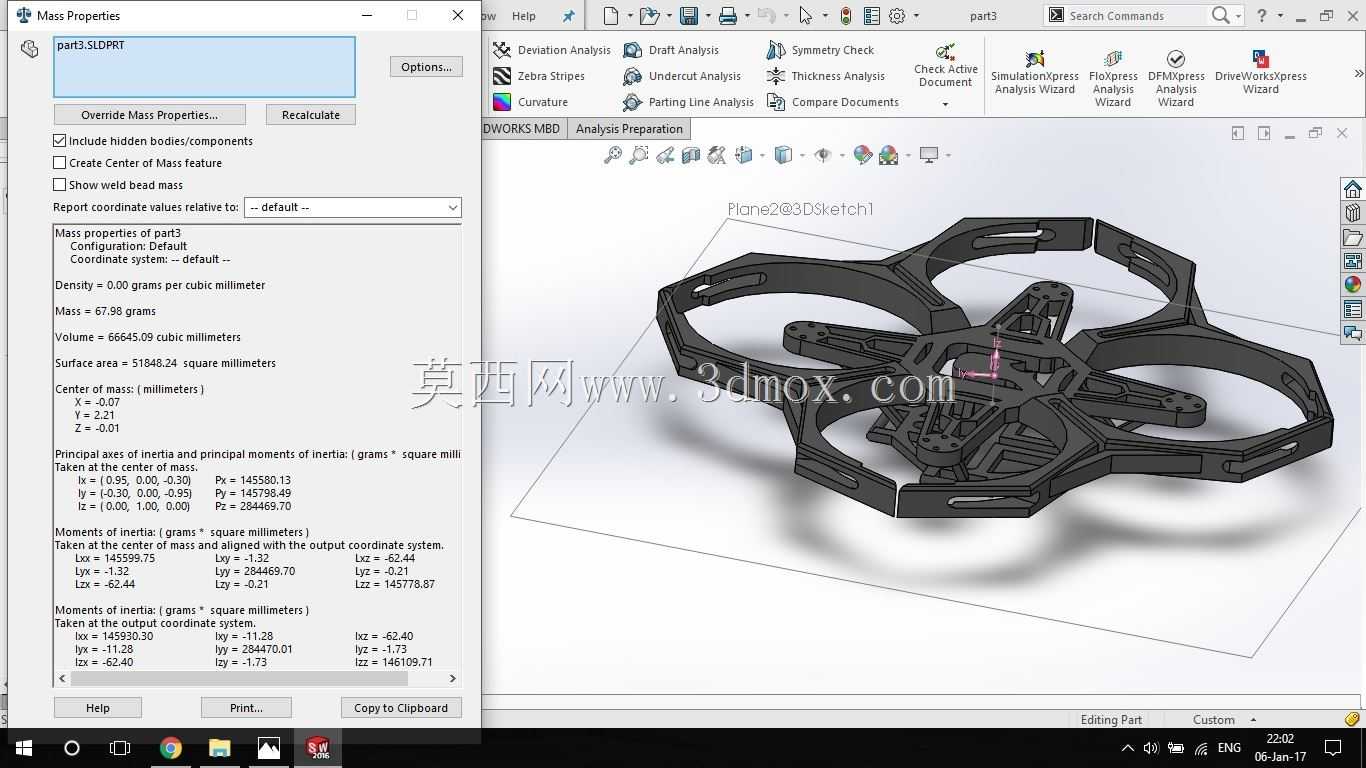Image resolution: width=1366 pixels, height=768 pixels.
Task: Open Design Library task pane
Action: click(x=1353, y=214)
